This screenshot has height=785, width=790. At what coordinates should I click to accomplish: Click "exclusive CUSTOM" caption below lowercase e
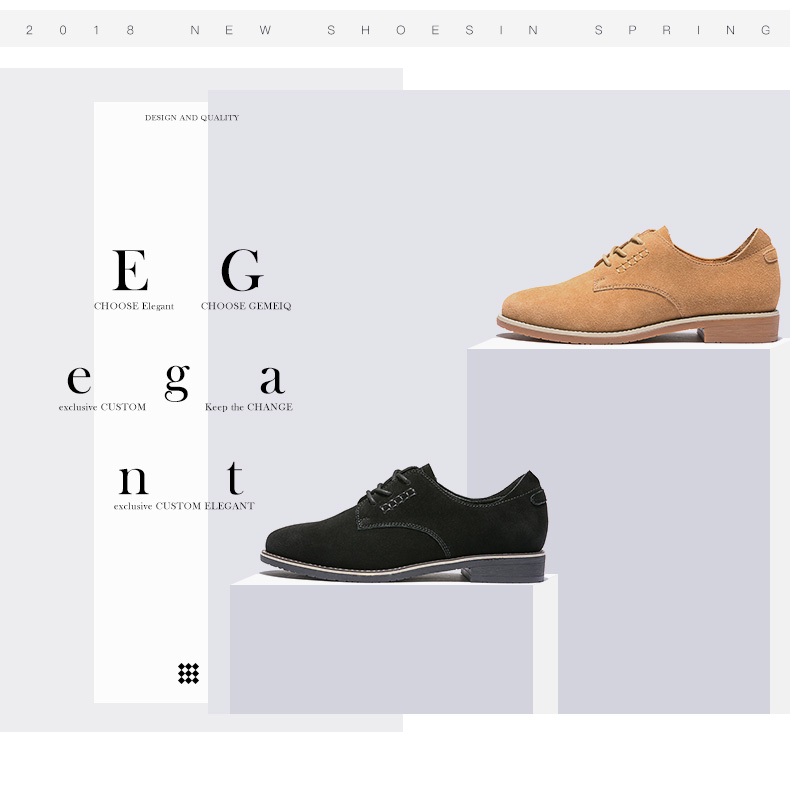[x=102, y=407]
